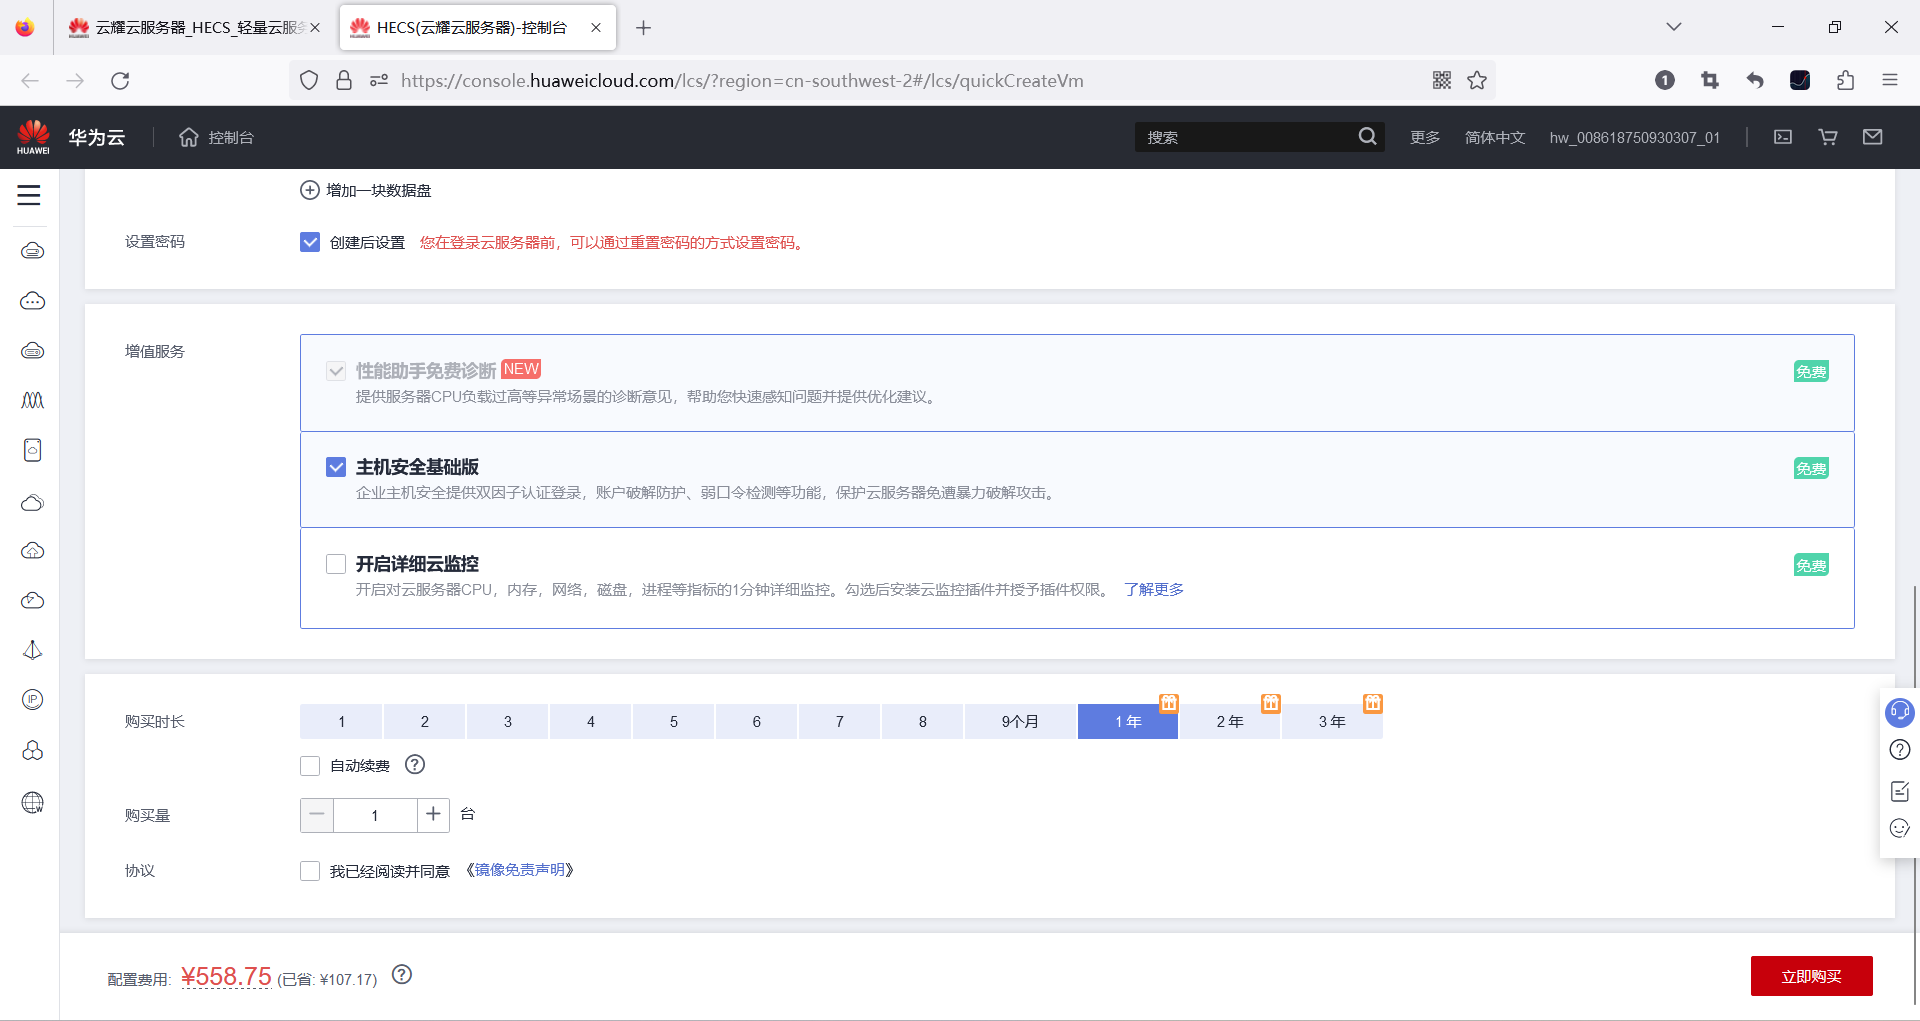Click the Elastic IP sidebar icon
This screenshot has height=1021, width=1920.
32,699
